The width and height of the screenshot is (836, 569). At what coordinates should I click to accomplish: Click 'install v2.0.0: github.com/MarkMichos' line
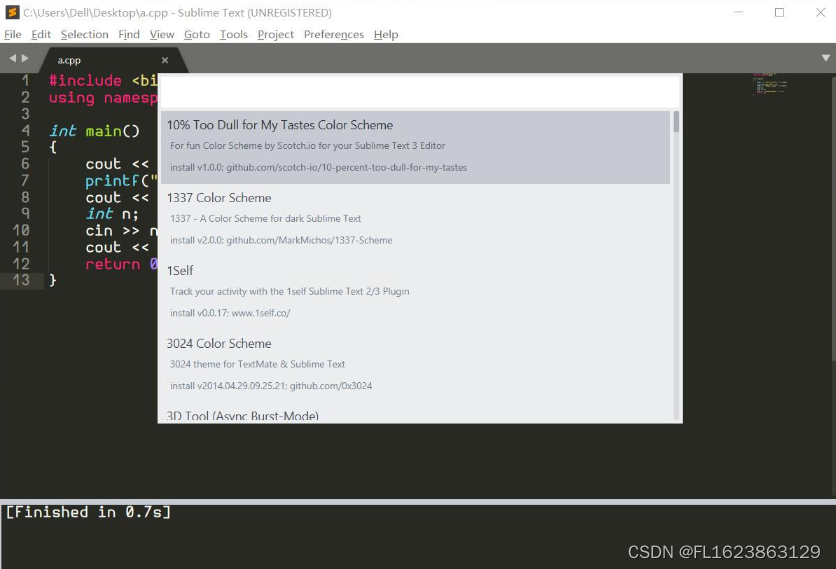point(281,241)
